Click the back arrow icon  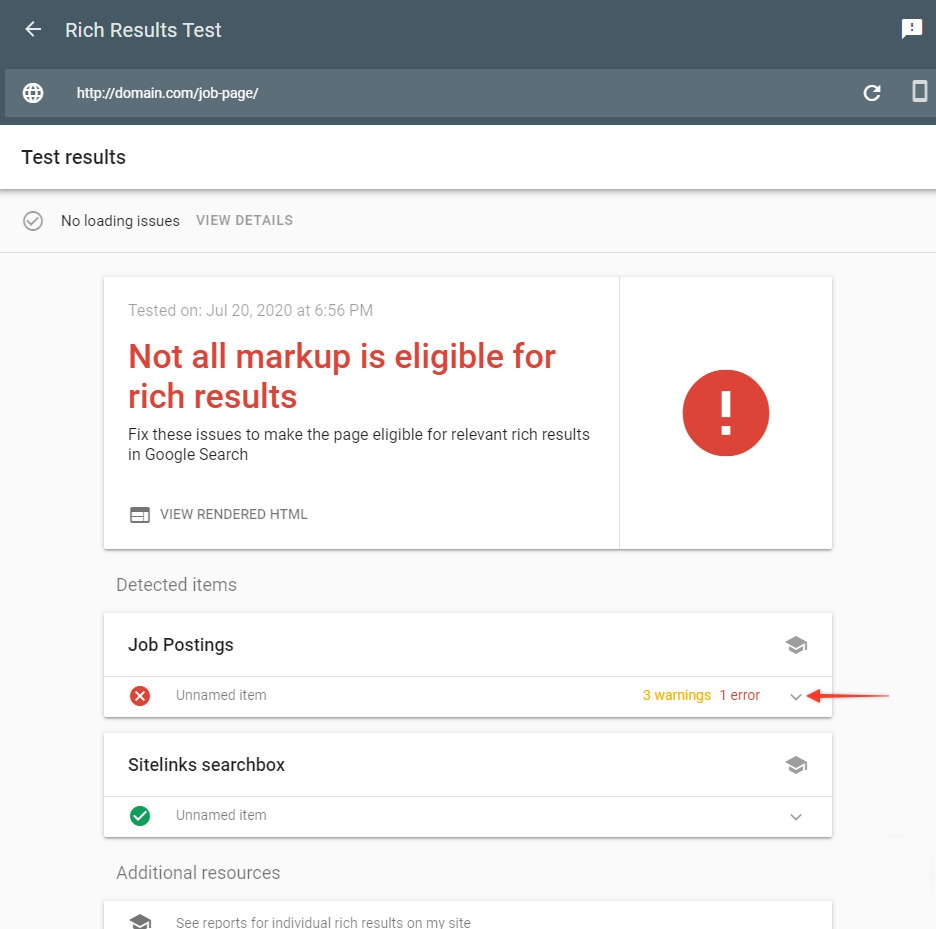click(x=33, y=30)
